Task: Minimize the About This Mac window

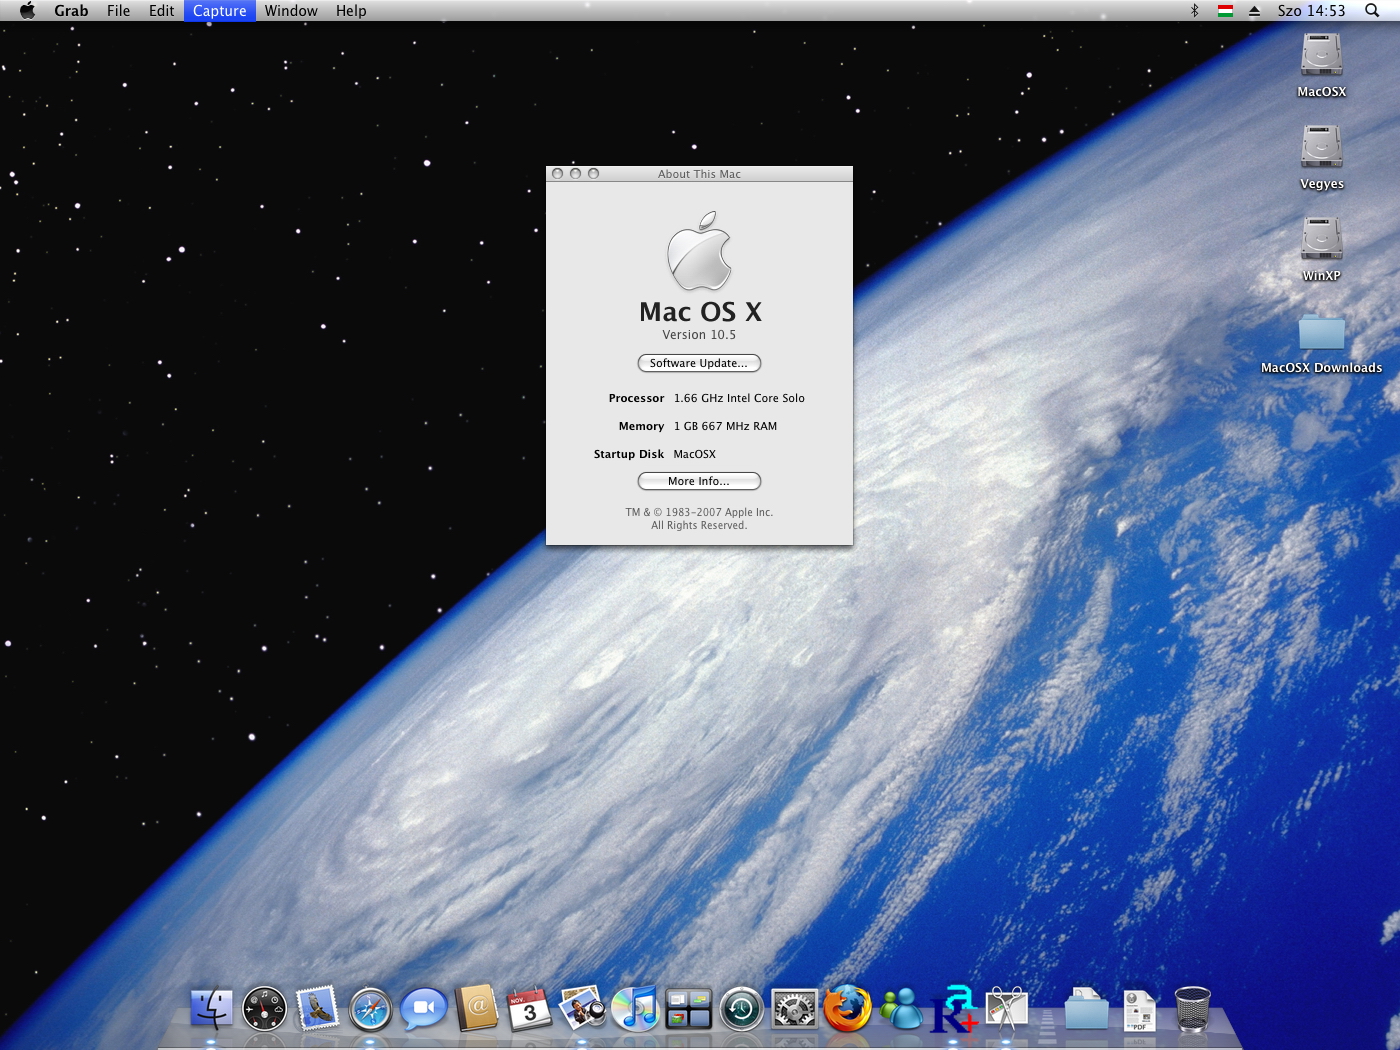Action: click(x=575, y=173)
